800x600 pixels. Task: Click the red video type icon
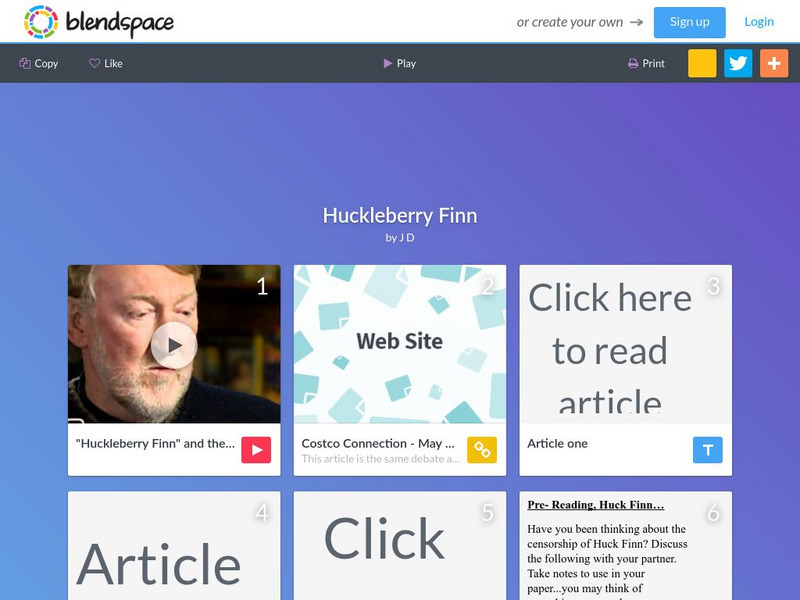pyautogui.click(x=256, y=450)
